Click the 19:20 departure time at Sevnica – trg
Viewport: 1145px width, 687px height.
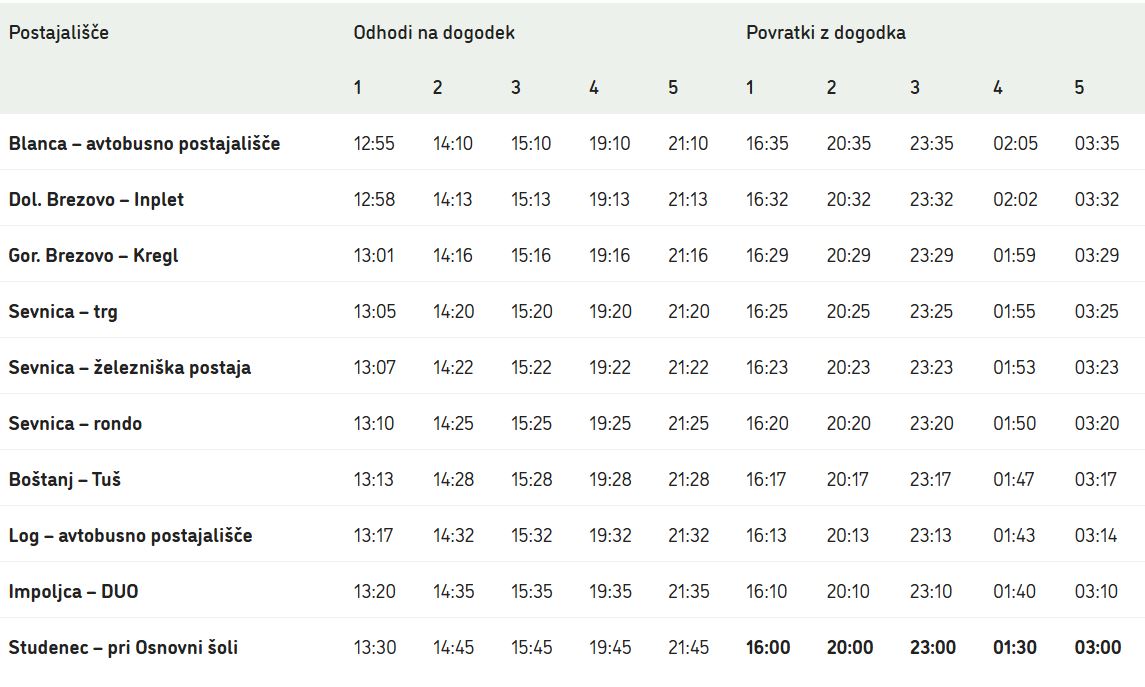(610, 312)
